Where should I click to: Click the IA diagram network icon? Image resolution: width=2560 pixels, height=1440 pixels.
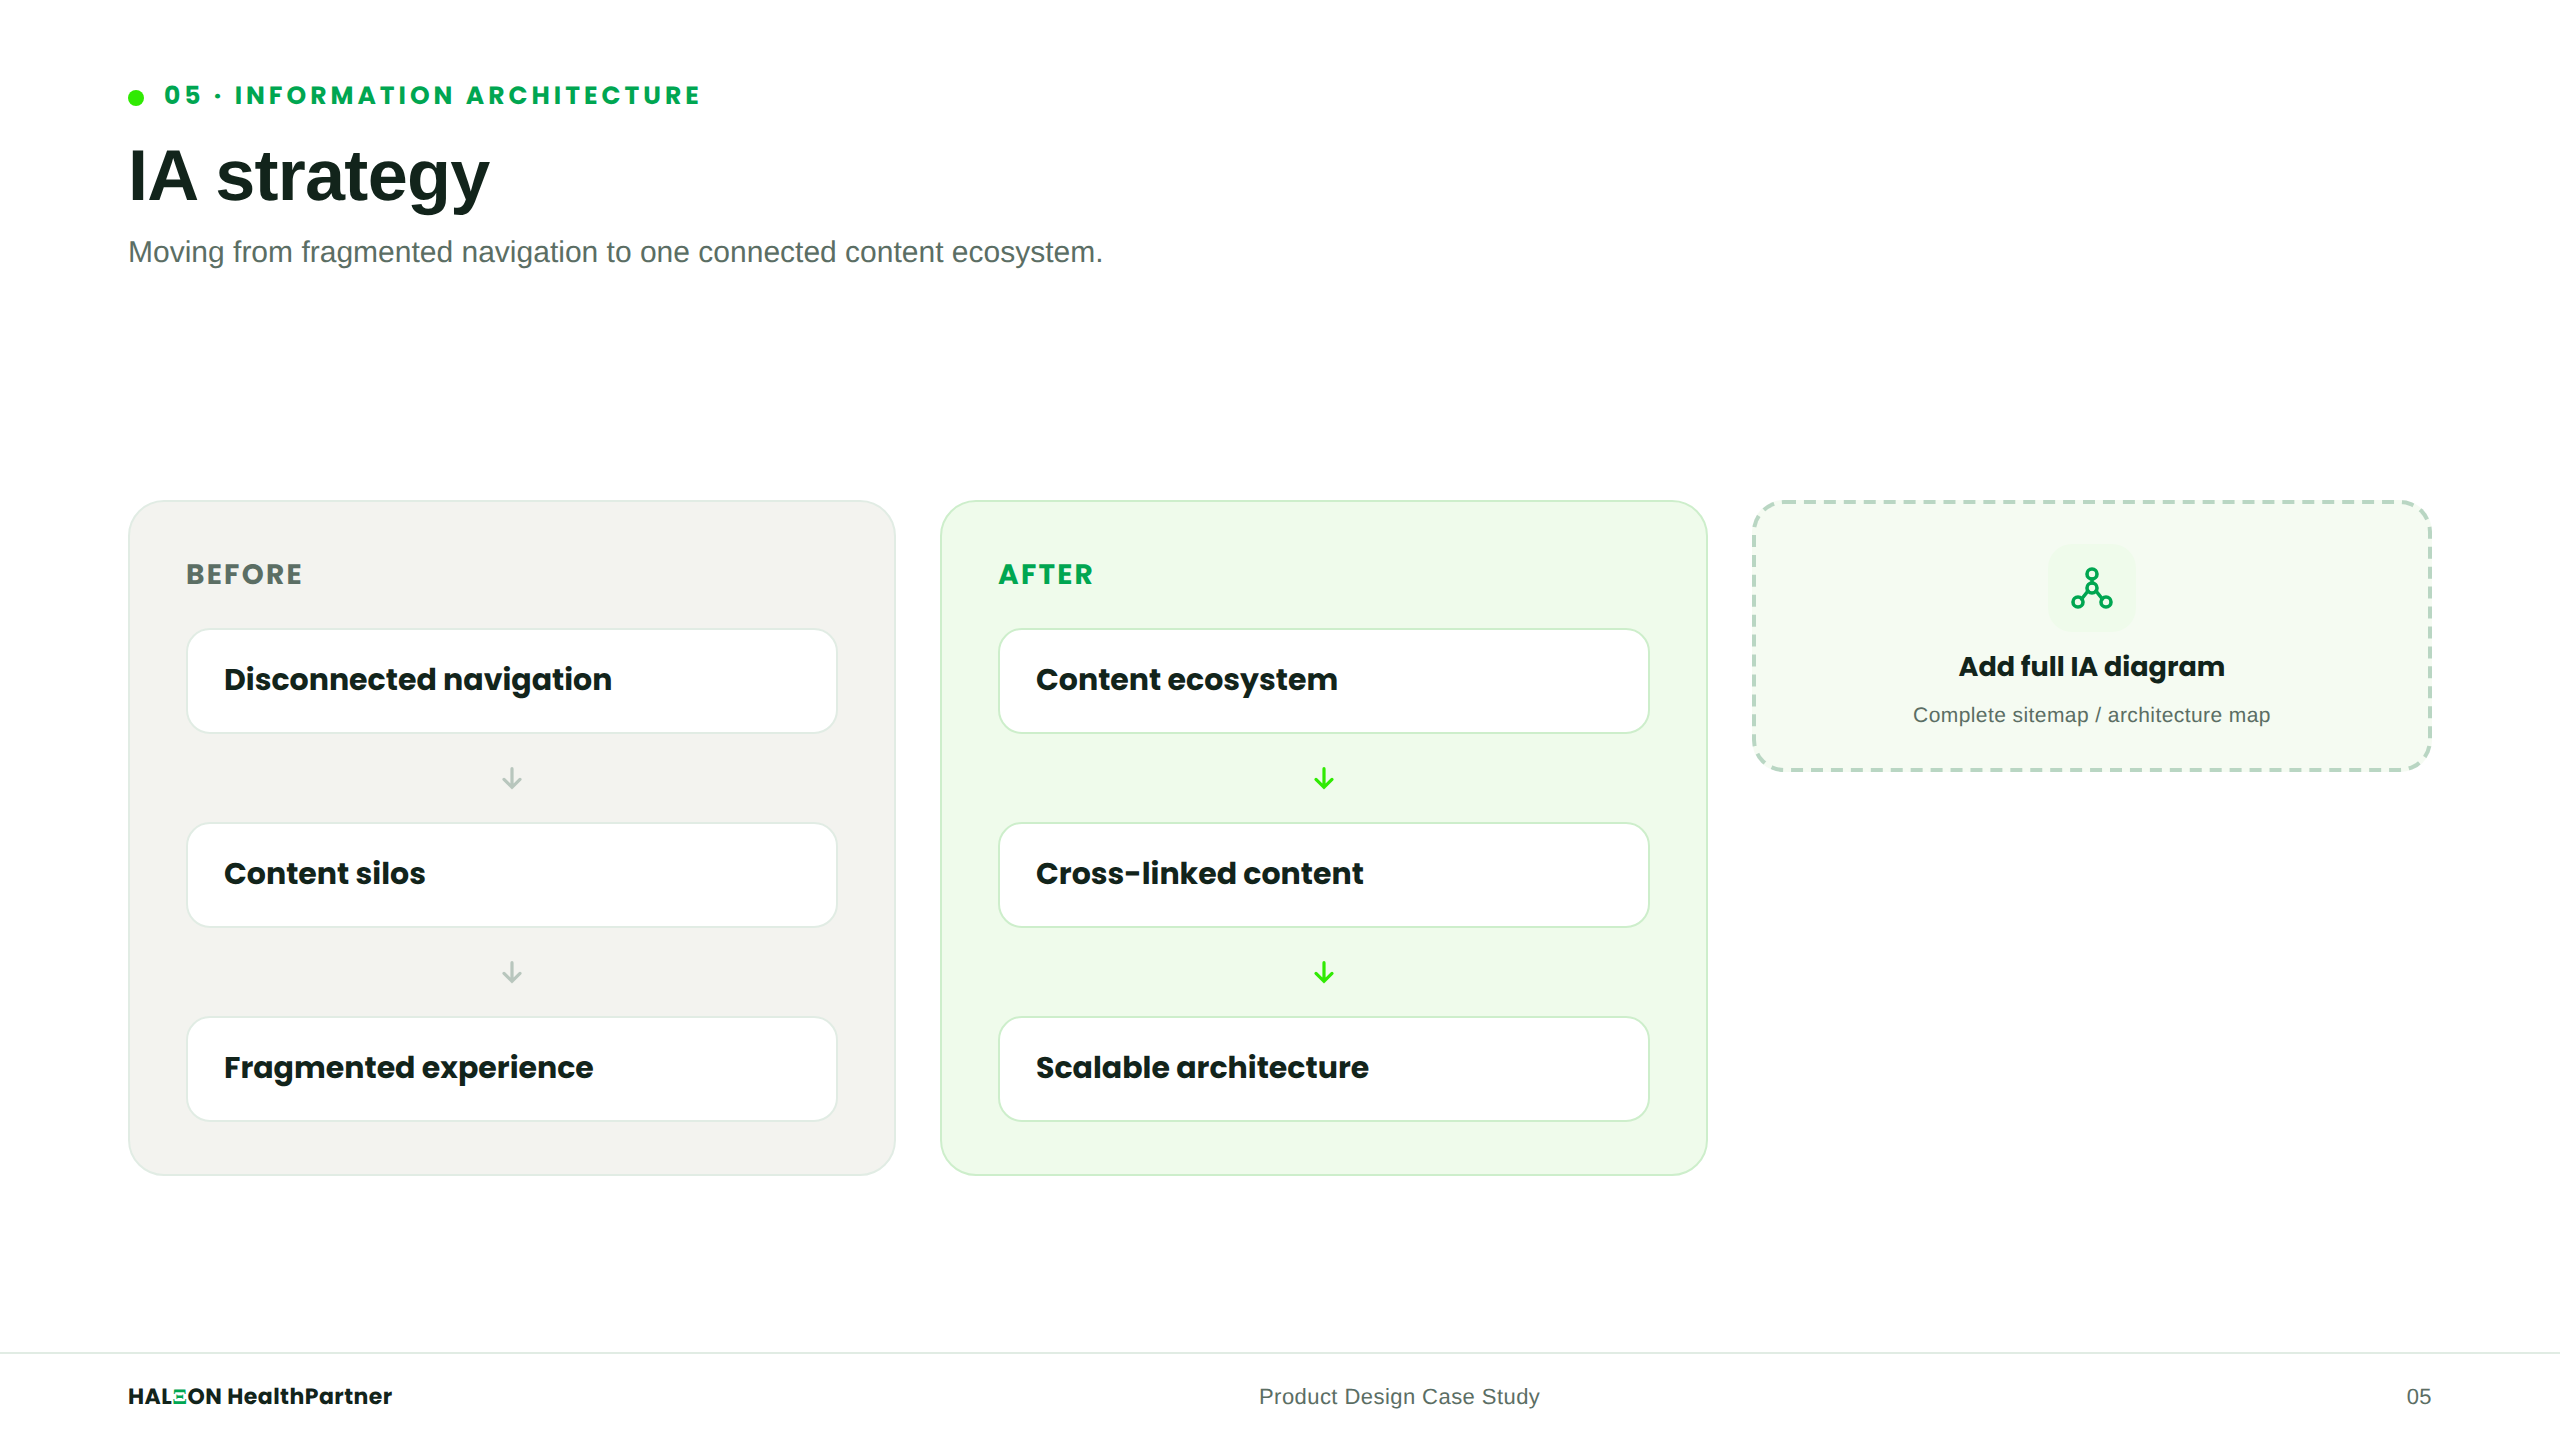tap(2091, 588)
